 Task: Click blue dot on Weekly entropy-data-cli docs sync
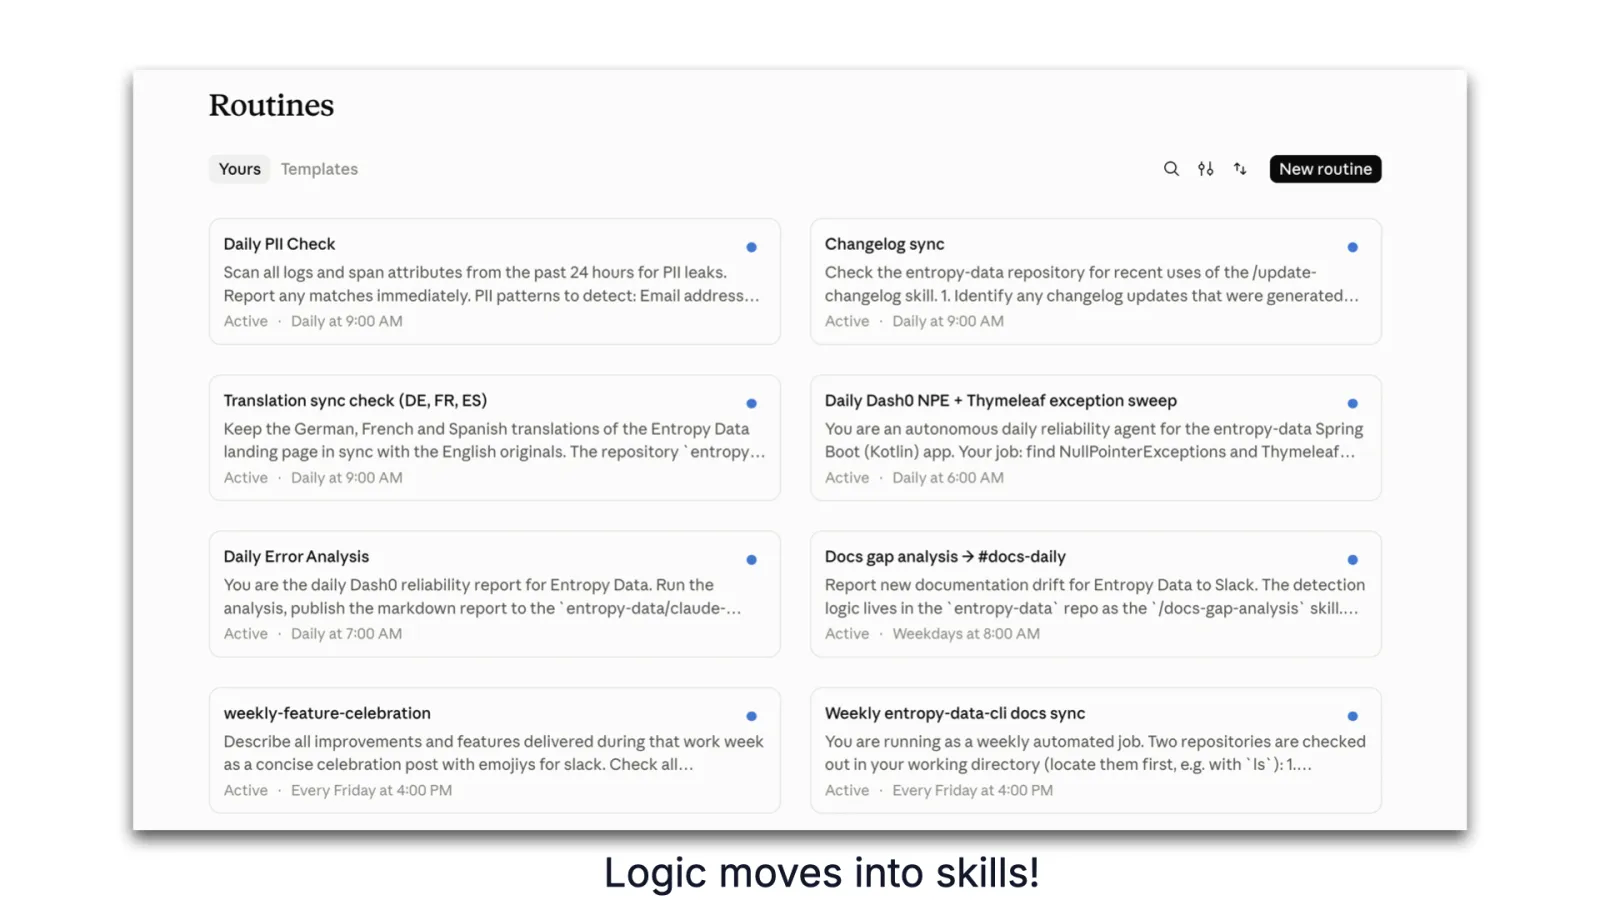pos(1352,716)
